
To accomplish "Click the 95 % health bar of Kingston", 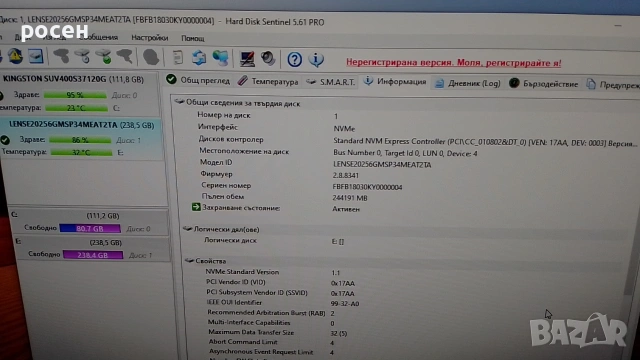I will pos(75,95).
